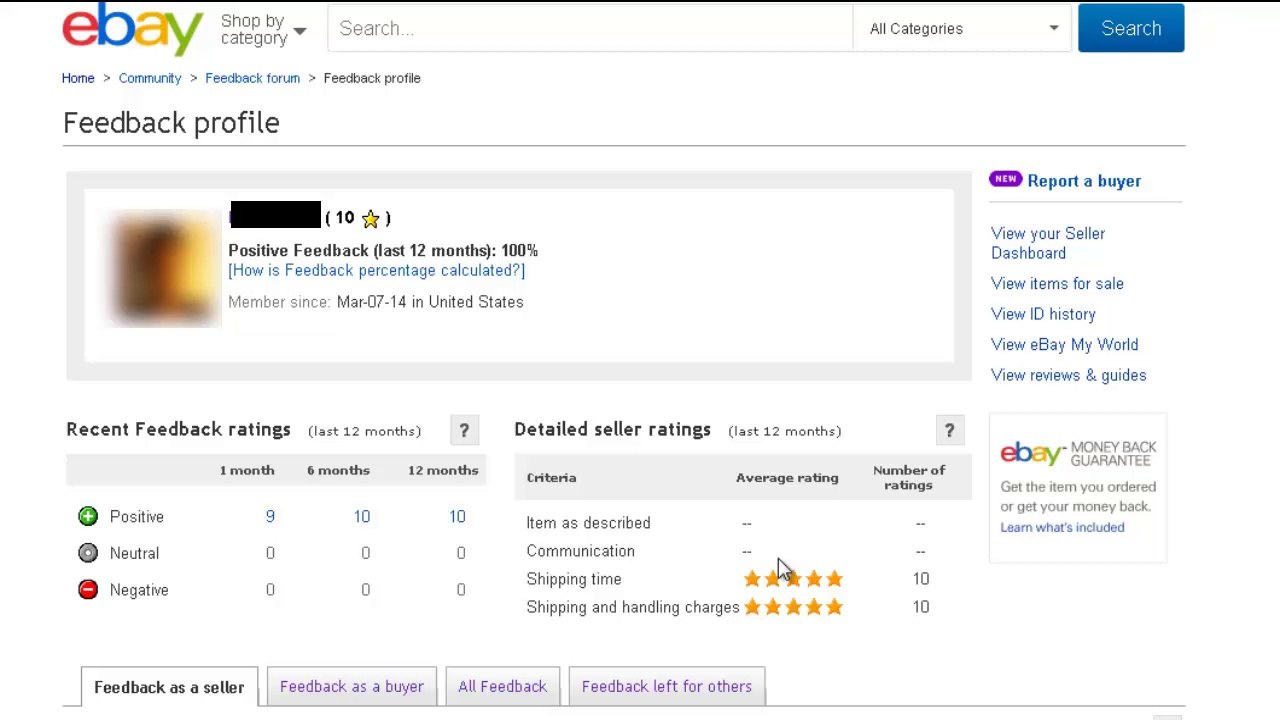Image resolution: width=1280 pixels, height=720 pixels.
Task: Click into the Search text field
Action: 590,28
